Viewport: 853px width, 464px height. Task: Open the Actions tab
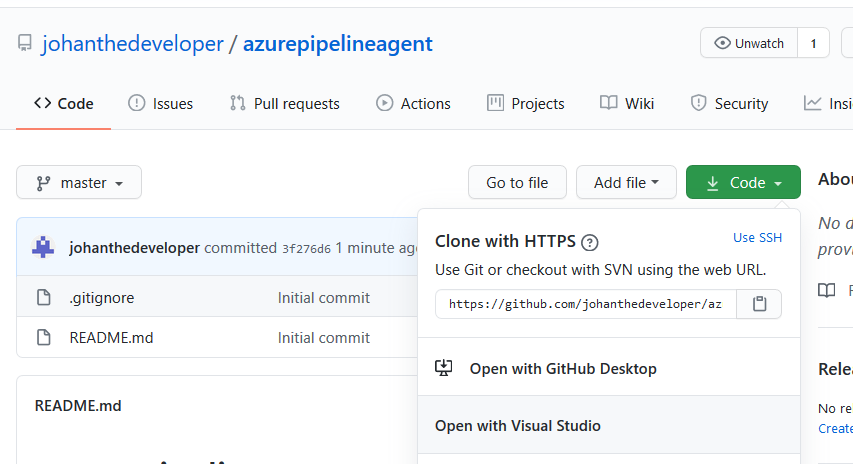(413, 103)
